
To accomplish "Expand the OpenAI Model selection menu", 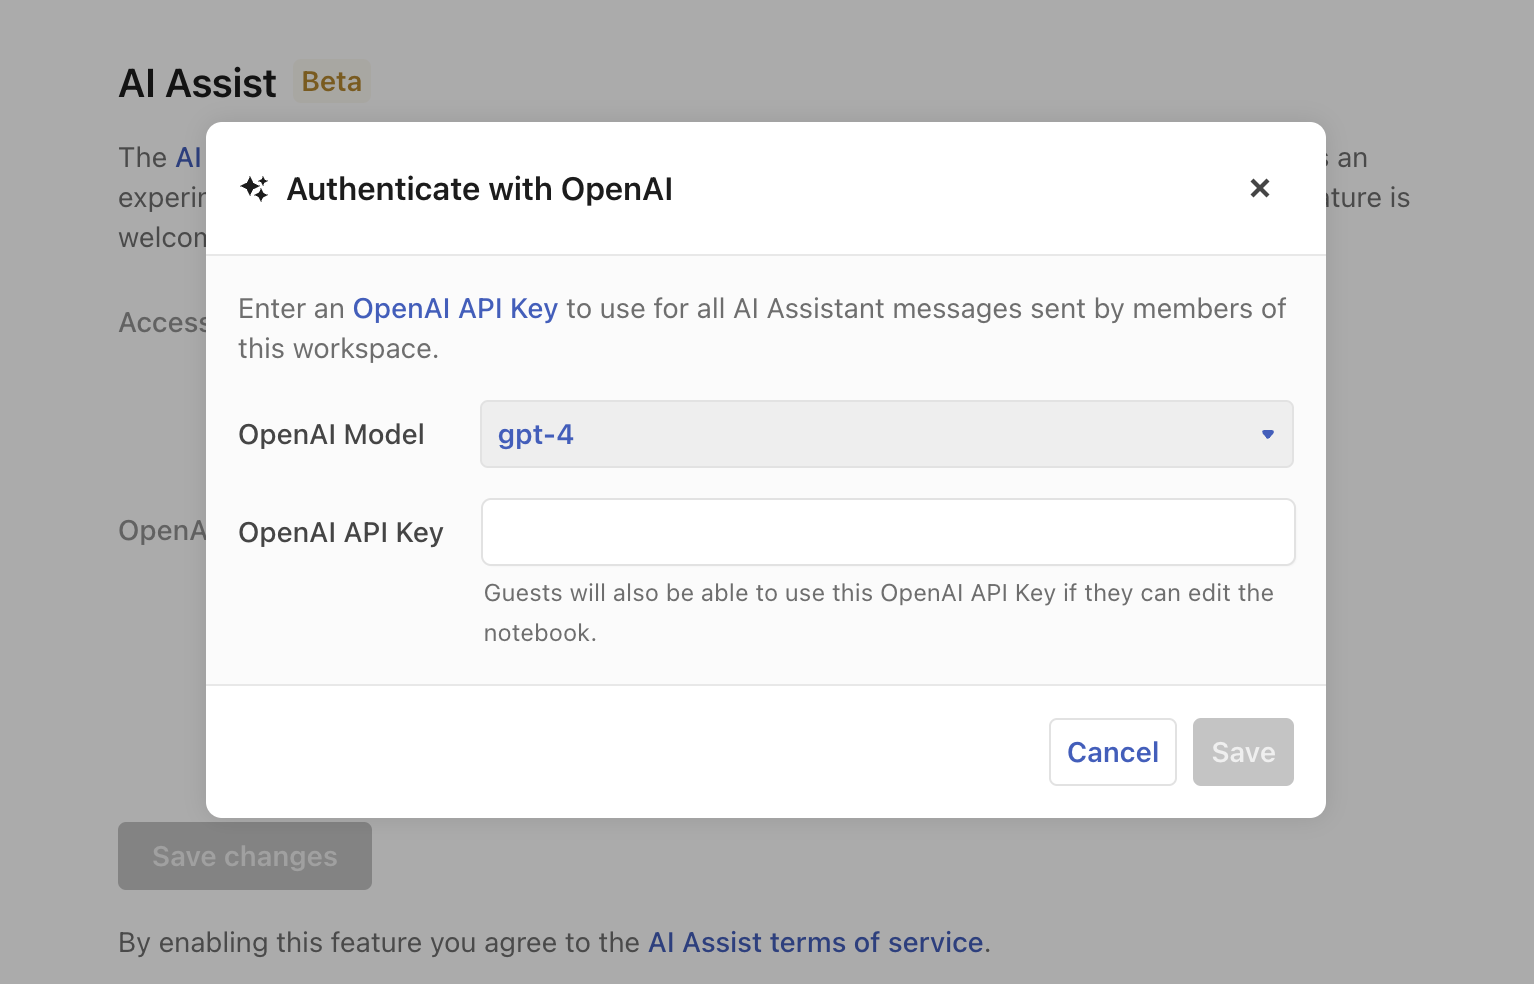I will [886, 434].
